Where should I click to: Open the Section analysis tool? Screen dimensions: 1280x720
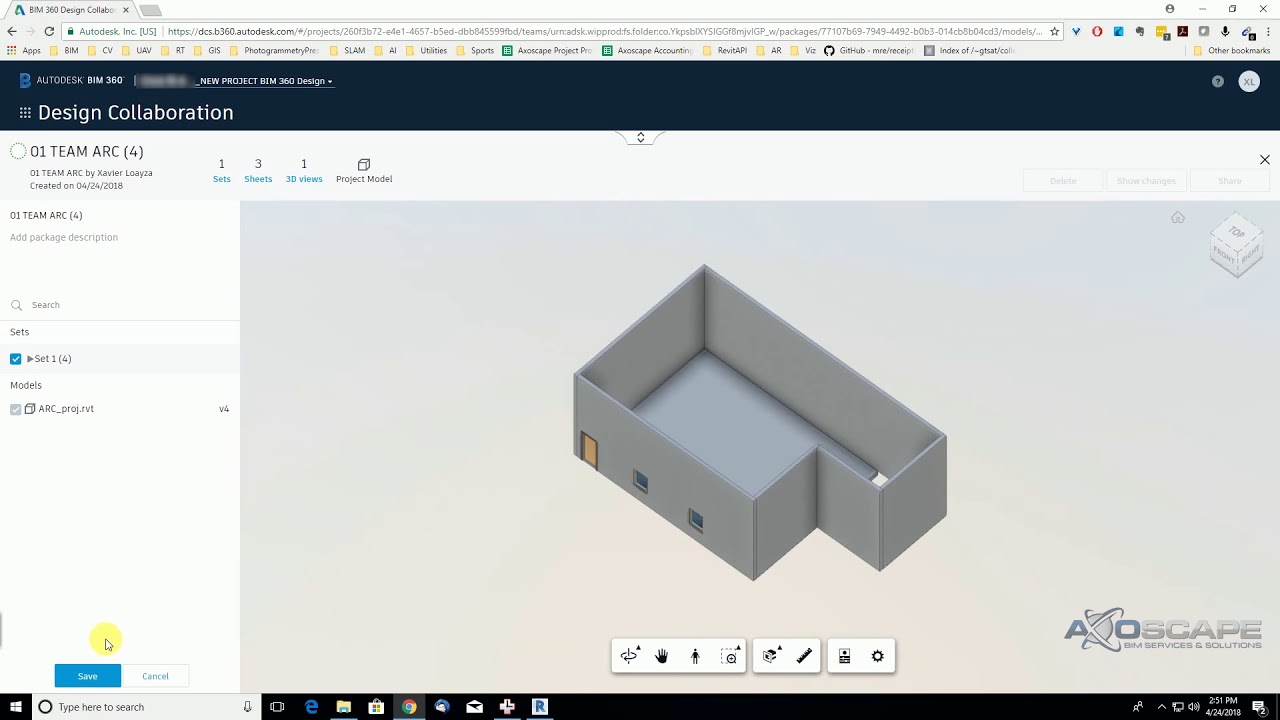770,656
